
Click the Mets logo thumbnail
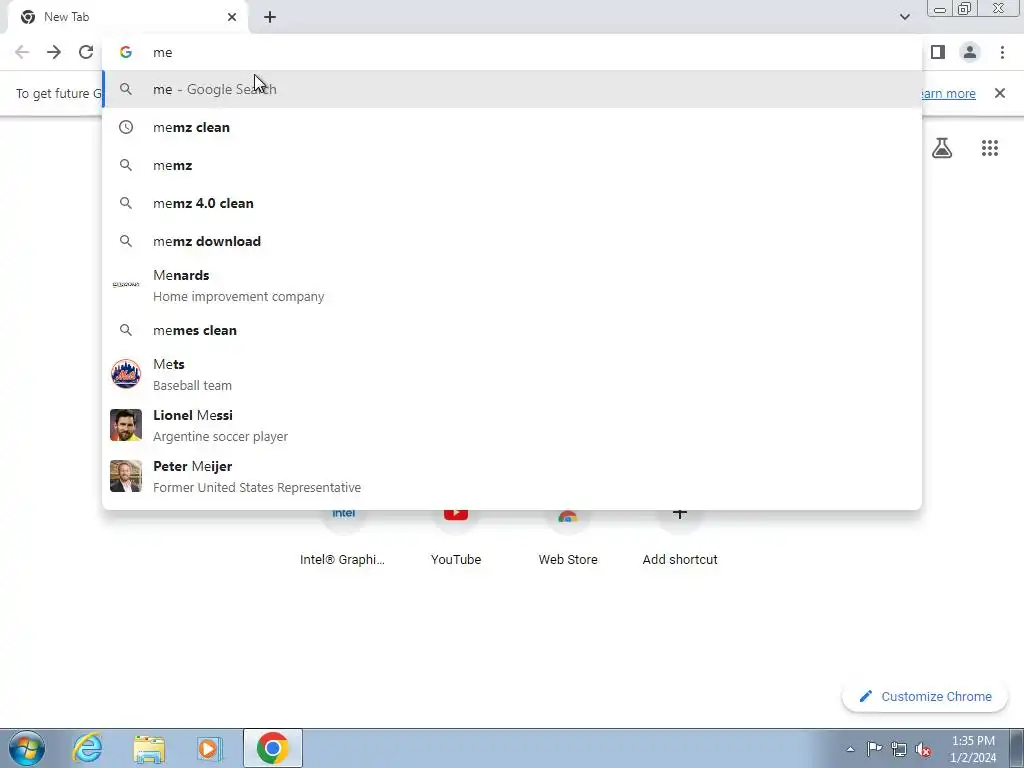pyautogui.click(x=126, y=374)
